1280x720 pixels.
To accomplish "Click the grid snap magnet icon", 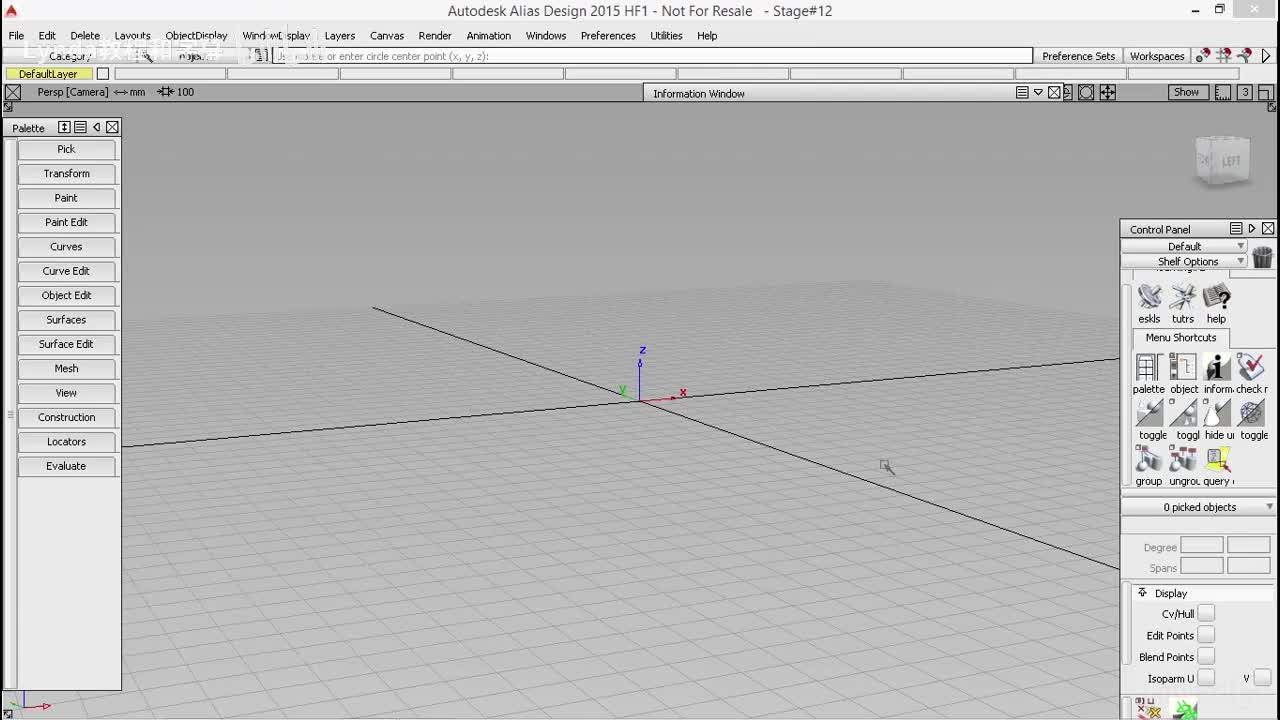I will (1223, 56).
